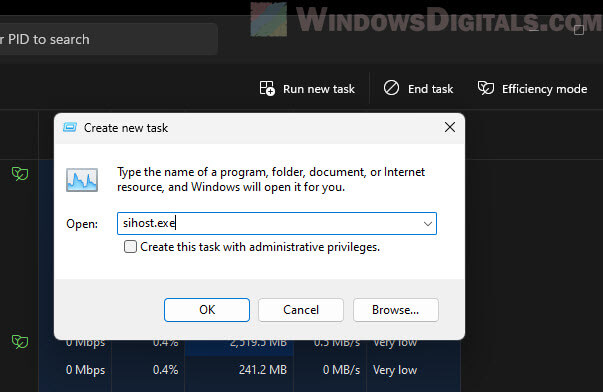Click efficiency leaf icon near dialog's top edge
The image size is (603, 392).
(20, 174)
